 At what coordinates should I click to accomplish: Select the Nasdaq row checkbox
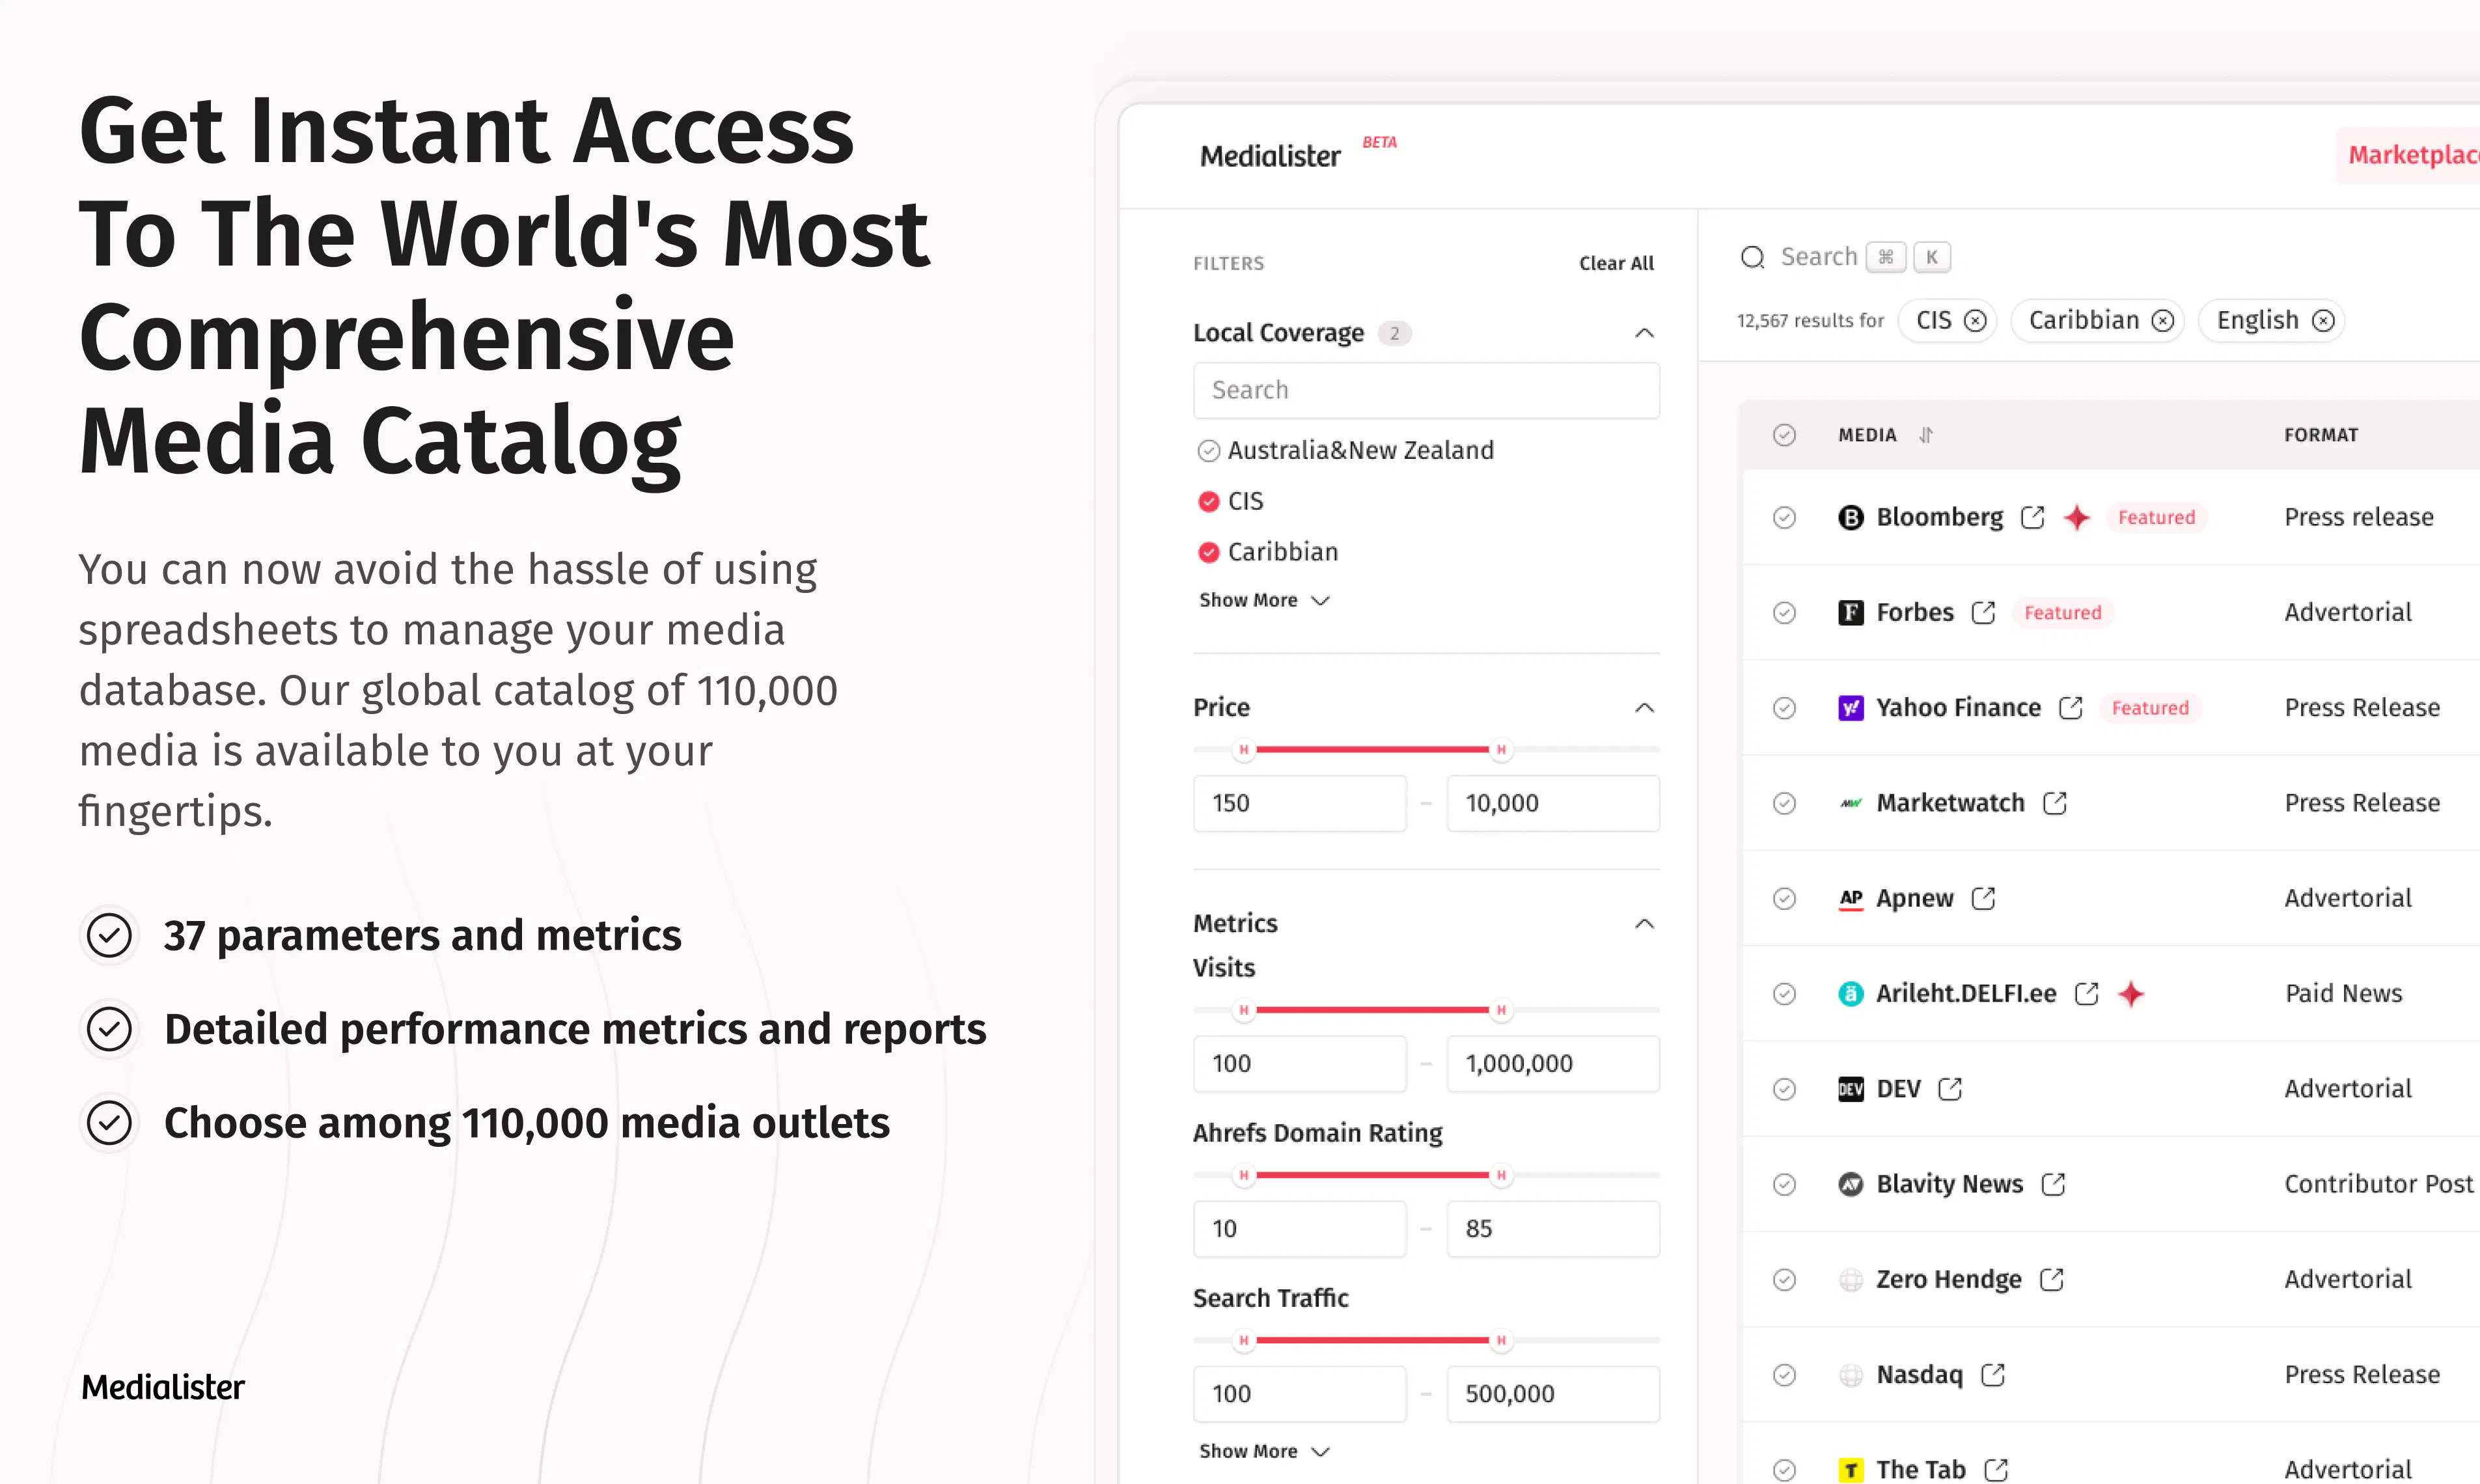[1784, 1374]
